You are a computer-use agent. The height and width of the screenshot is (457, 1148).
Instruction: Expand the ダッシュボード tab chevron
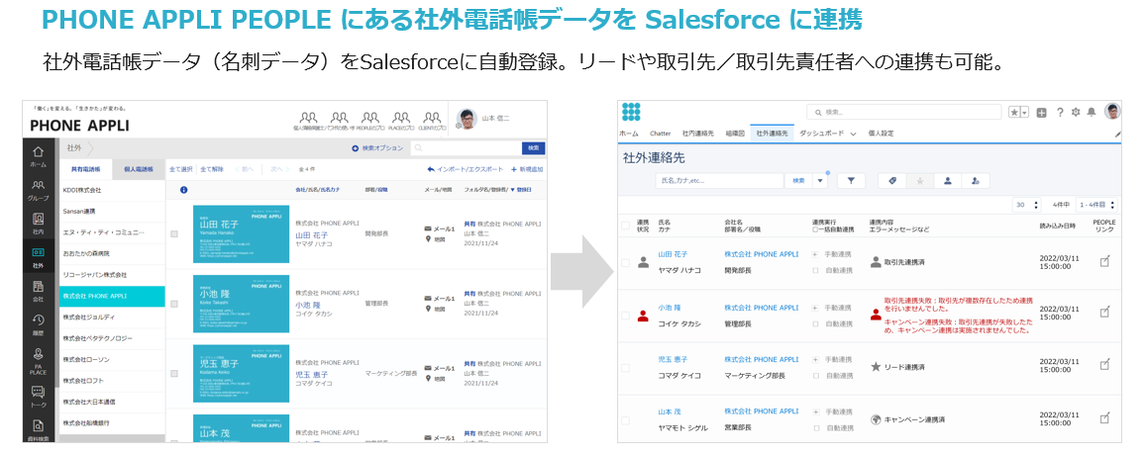853,134
